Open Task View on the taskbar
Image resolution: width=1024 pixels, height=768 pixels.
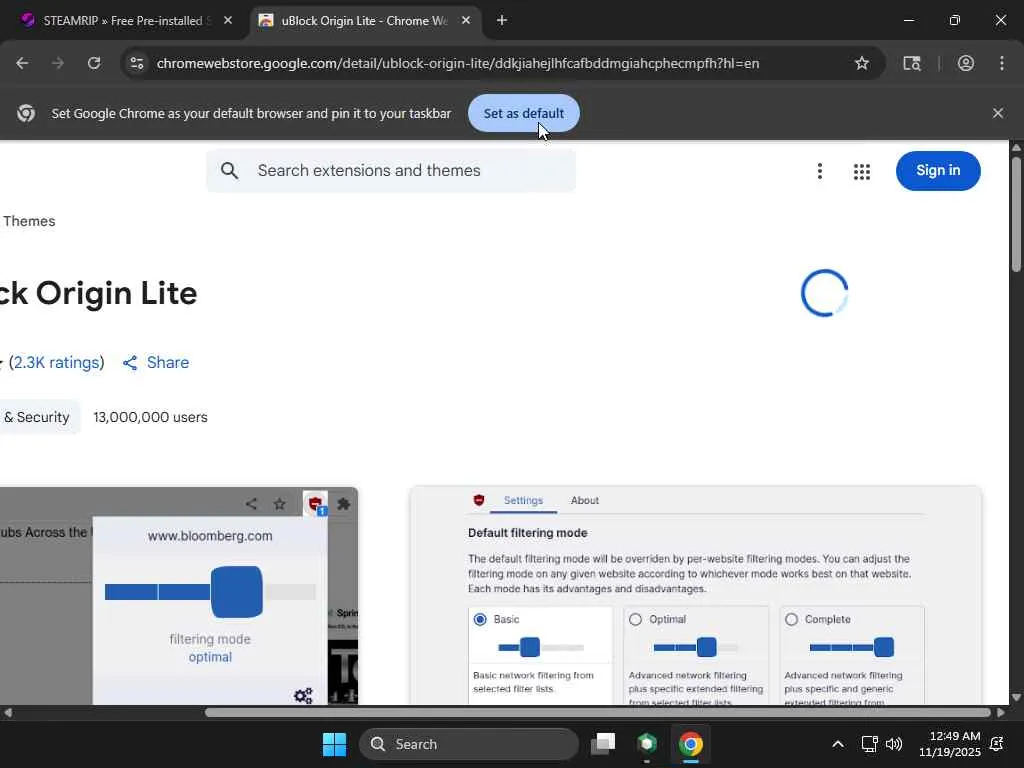click(603, 744)
